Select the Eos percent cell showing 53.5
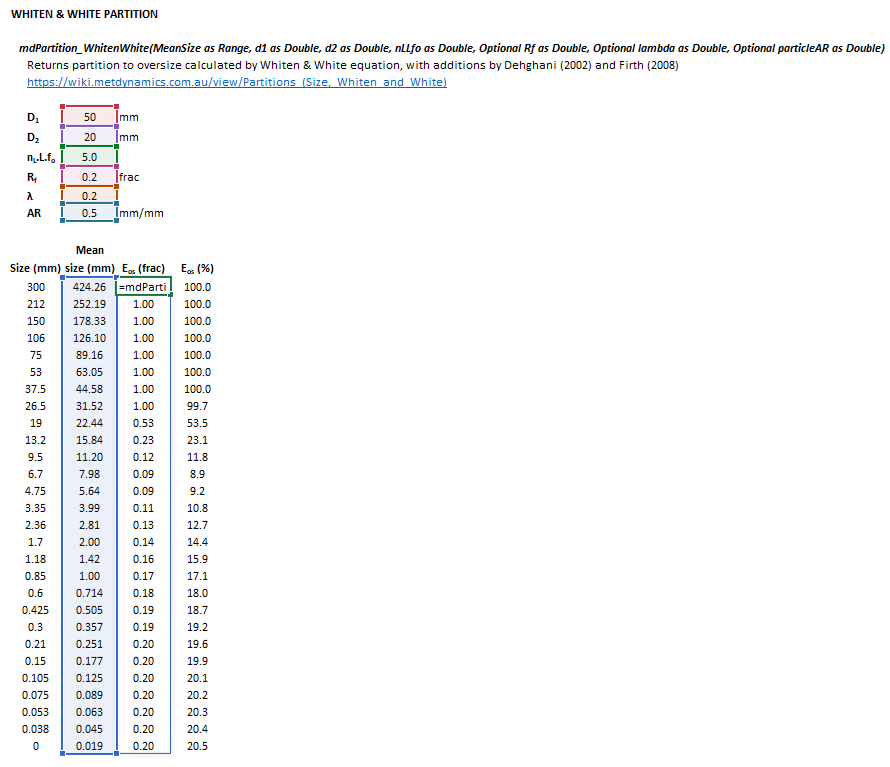 pyautogui.click(x=197, y=423)
